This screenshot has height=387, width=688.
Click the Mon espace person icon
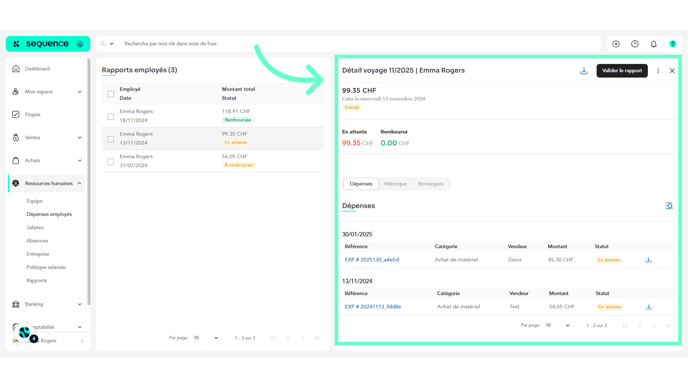point(16,91)
